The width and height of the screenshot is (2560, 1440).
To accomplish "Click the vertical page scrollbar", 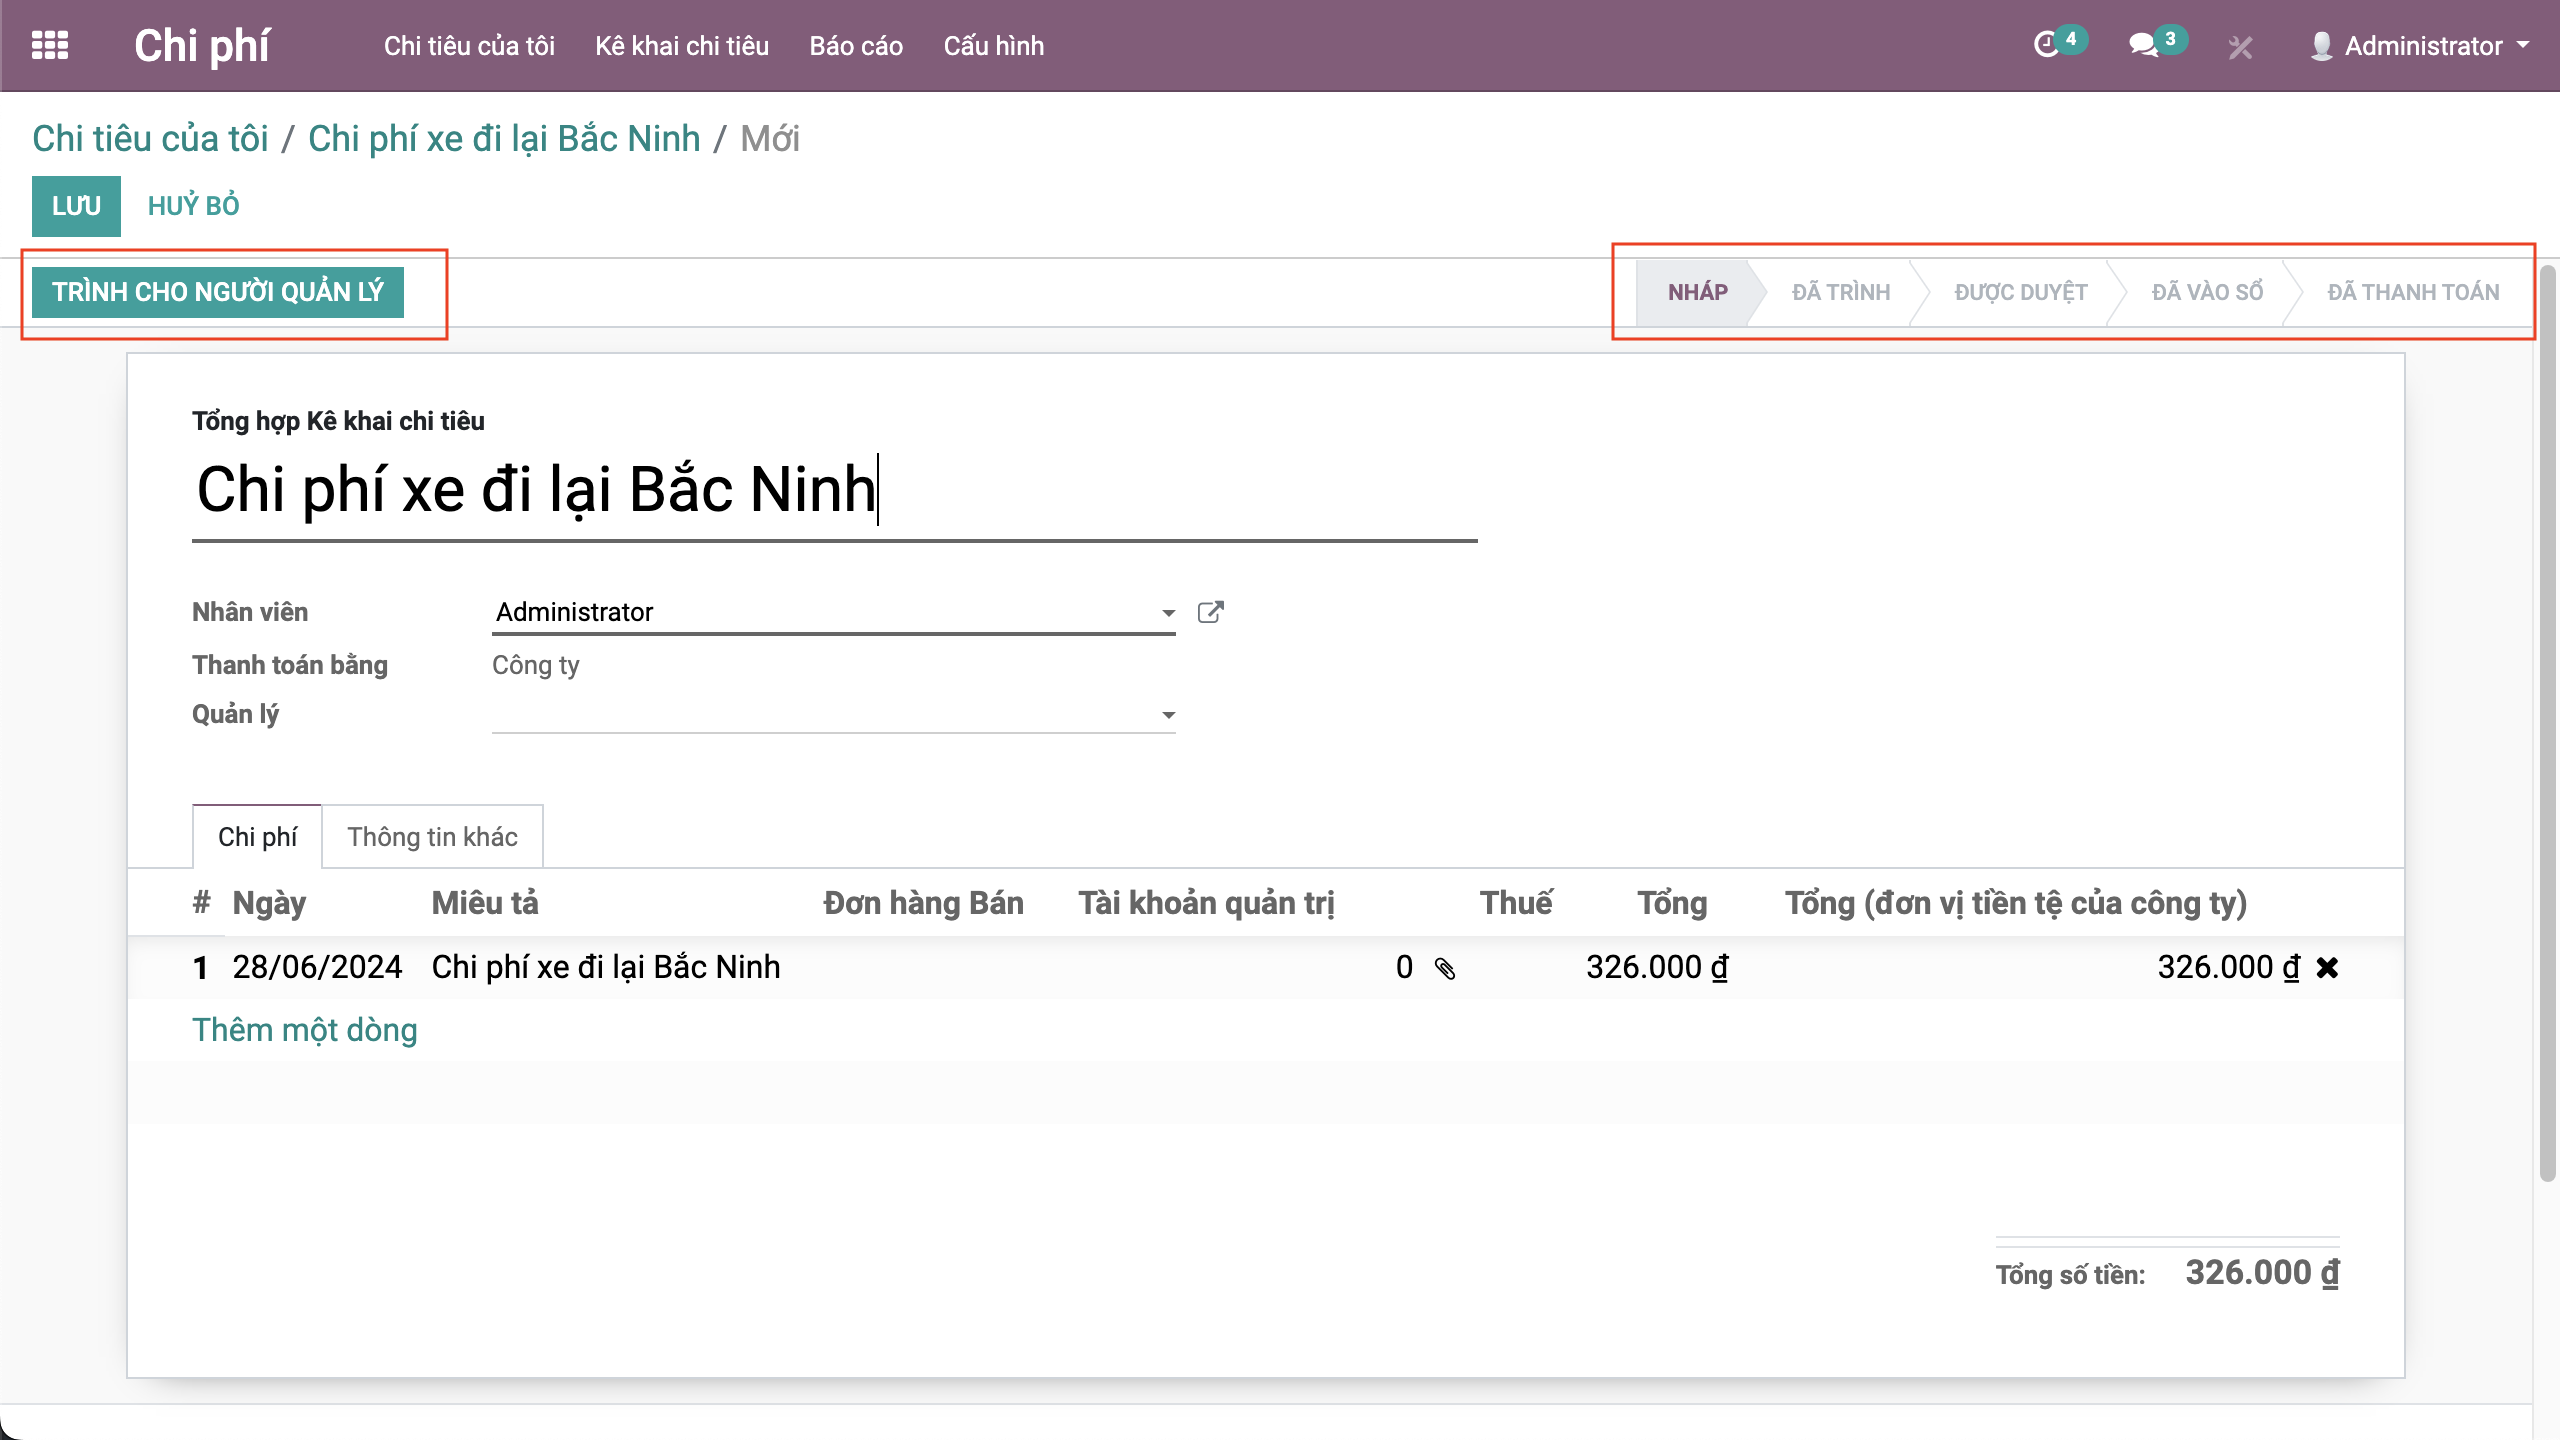I will point(2547,720).
